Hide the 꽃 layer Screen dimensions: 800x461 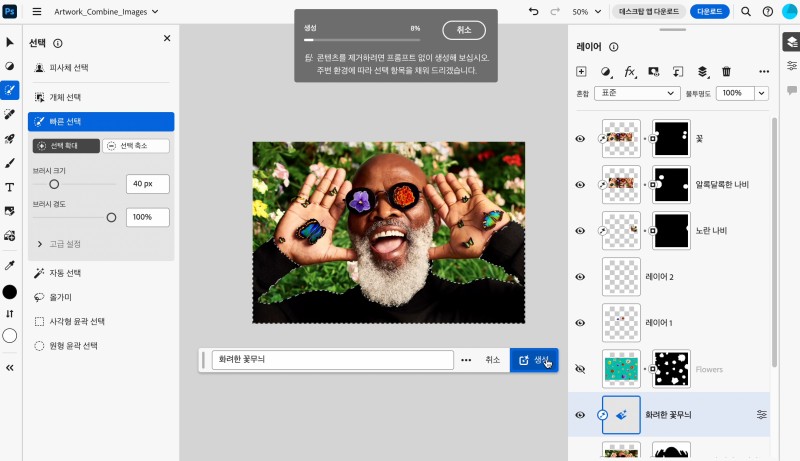click(x=580, y=139)
